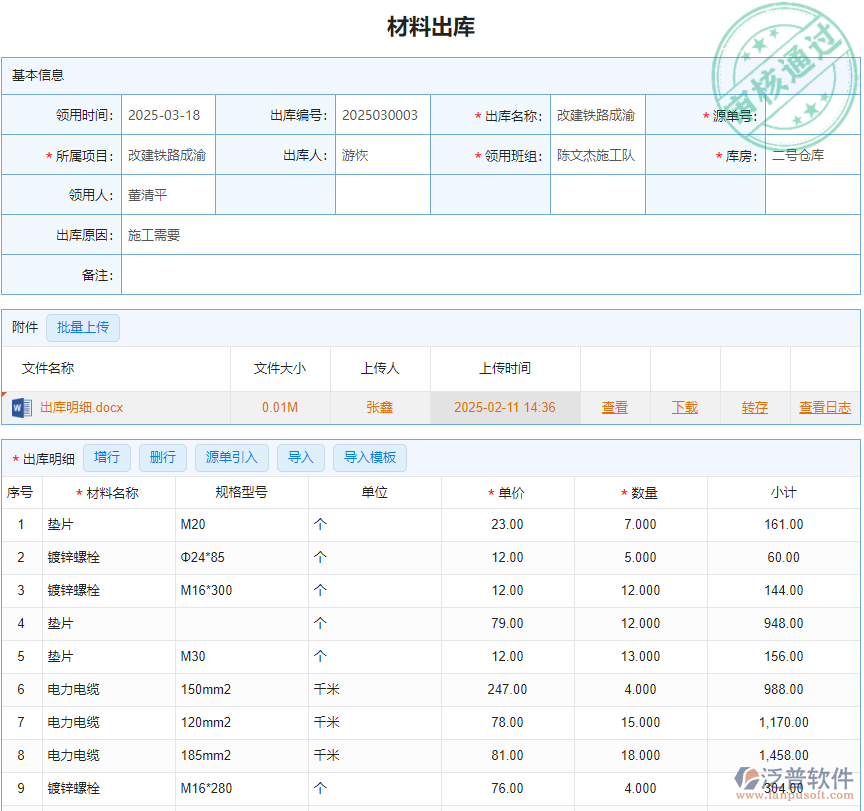Click the 转存 link for the attachment

754,408
